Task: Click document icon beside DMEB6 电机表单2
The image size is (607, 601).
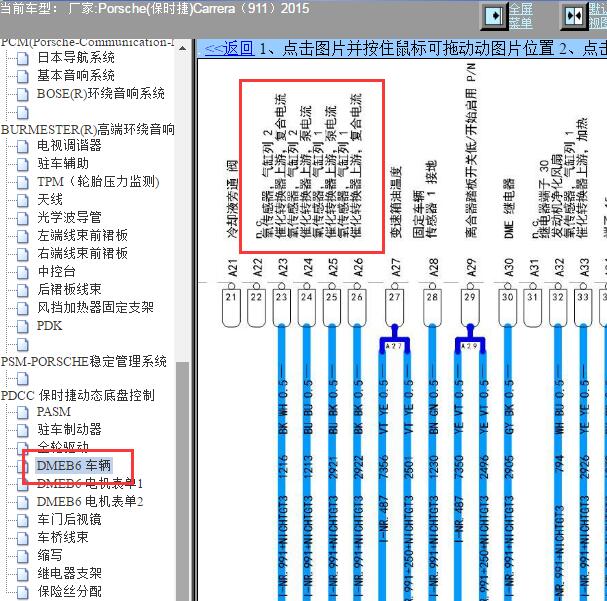Action: point(22,502)
